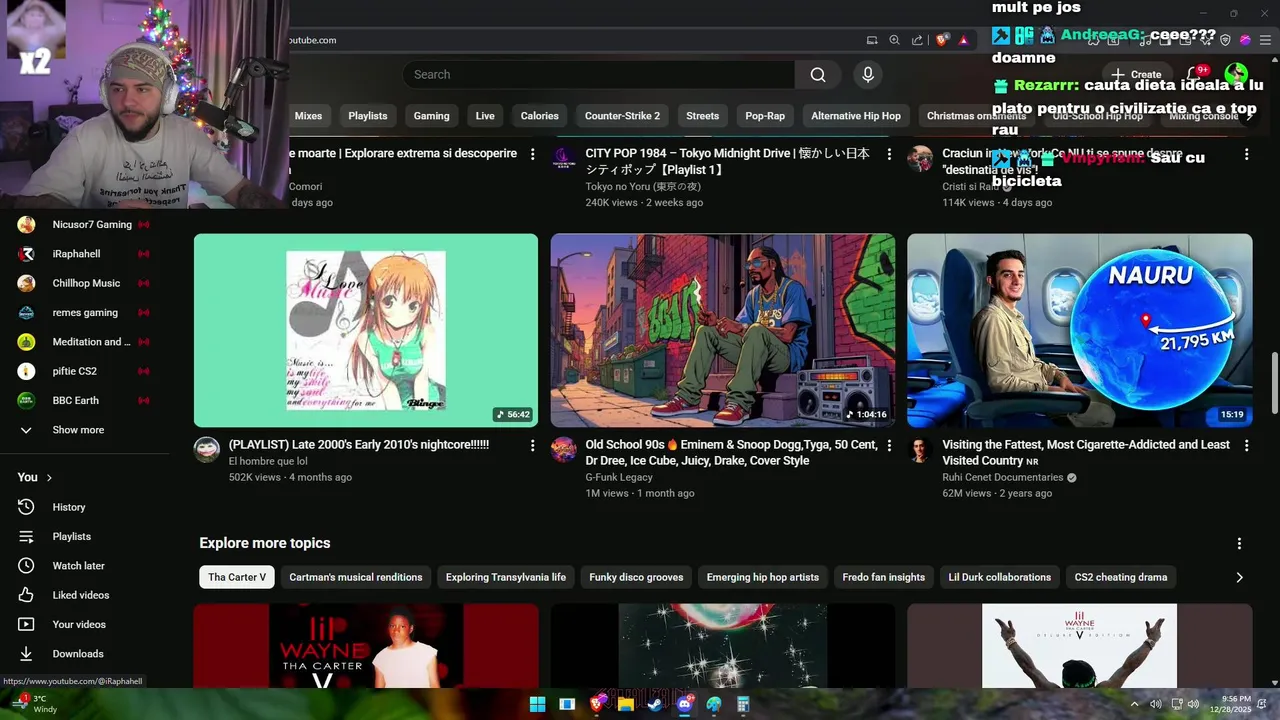
Task: Select the Live filter chip
Action: (x=485, y=116)
